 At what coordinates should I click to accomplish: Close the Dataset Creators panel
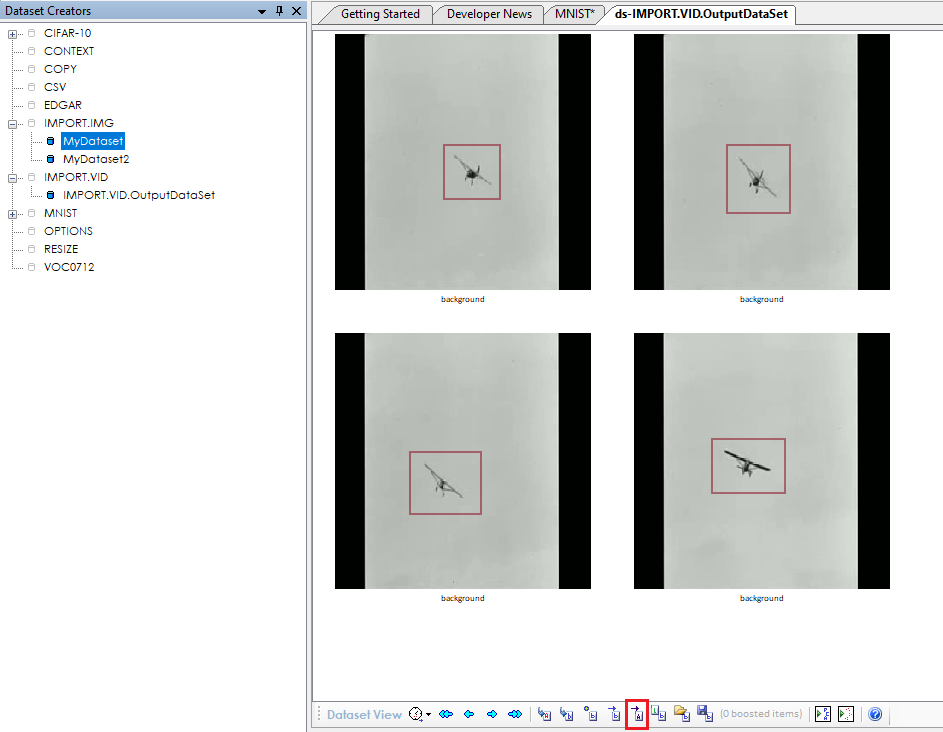(296, 11)
